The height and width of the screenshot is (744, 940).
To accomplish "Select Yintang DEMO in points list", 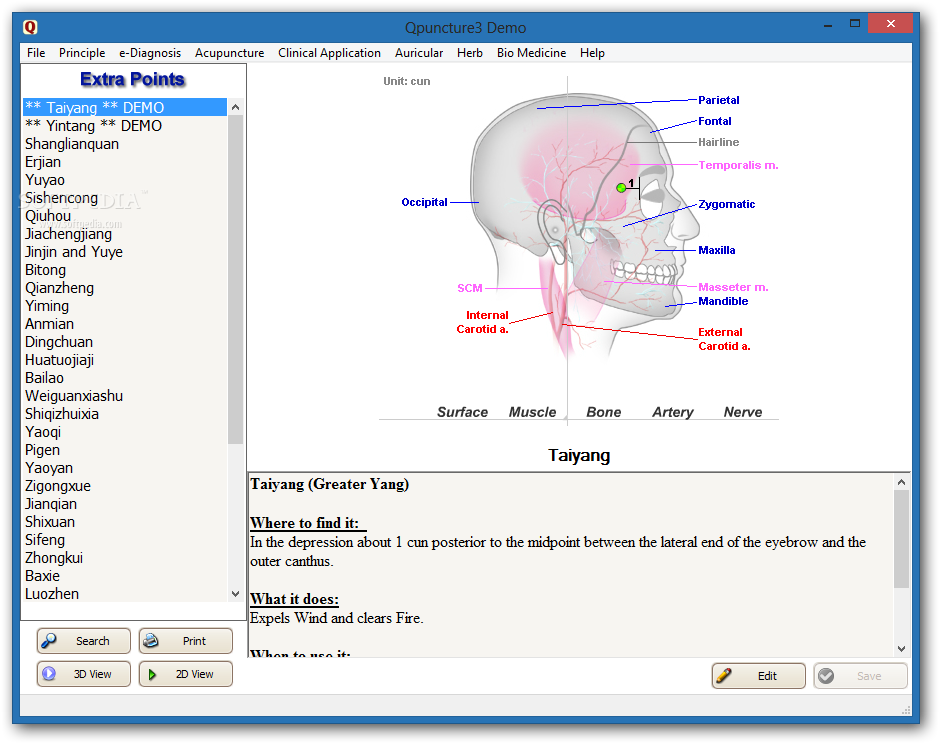I will (125, 125).
